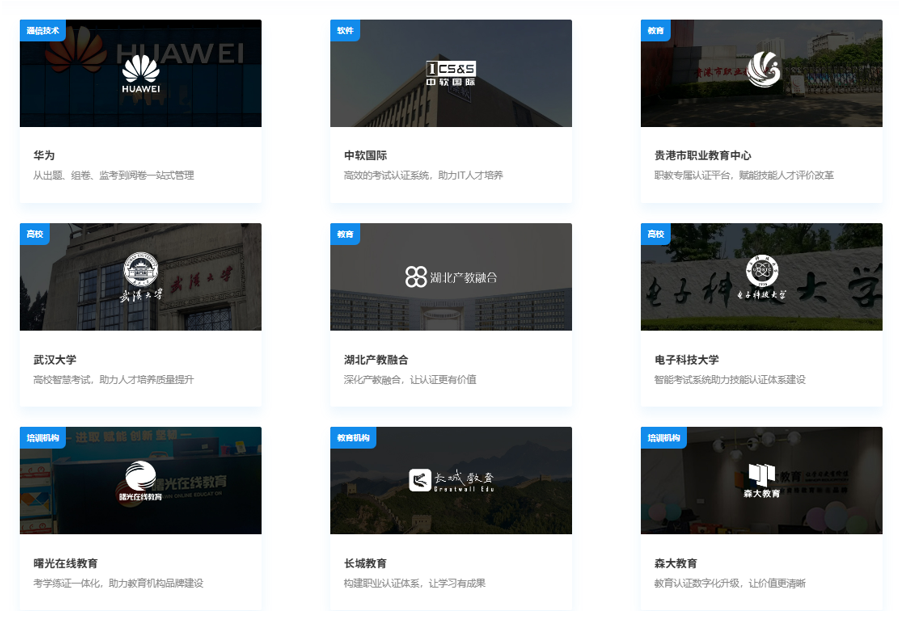Click the CS&S 中软国际 logo
This screenshot has width=899, height=621.
451,73
